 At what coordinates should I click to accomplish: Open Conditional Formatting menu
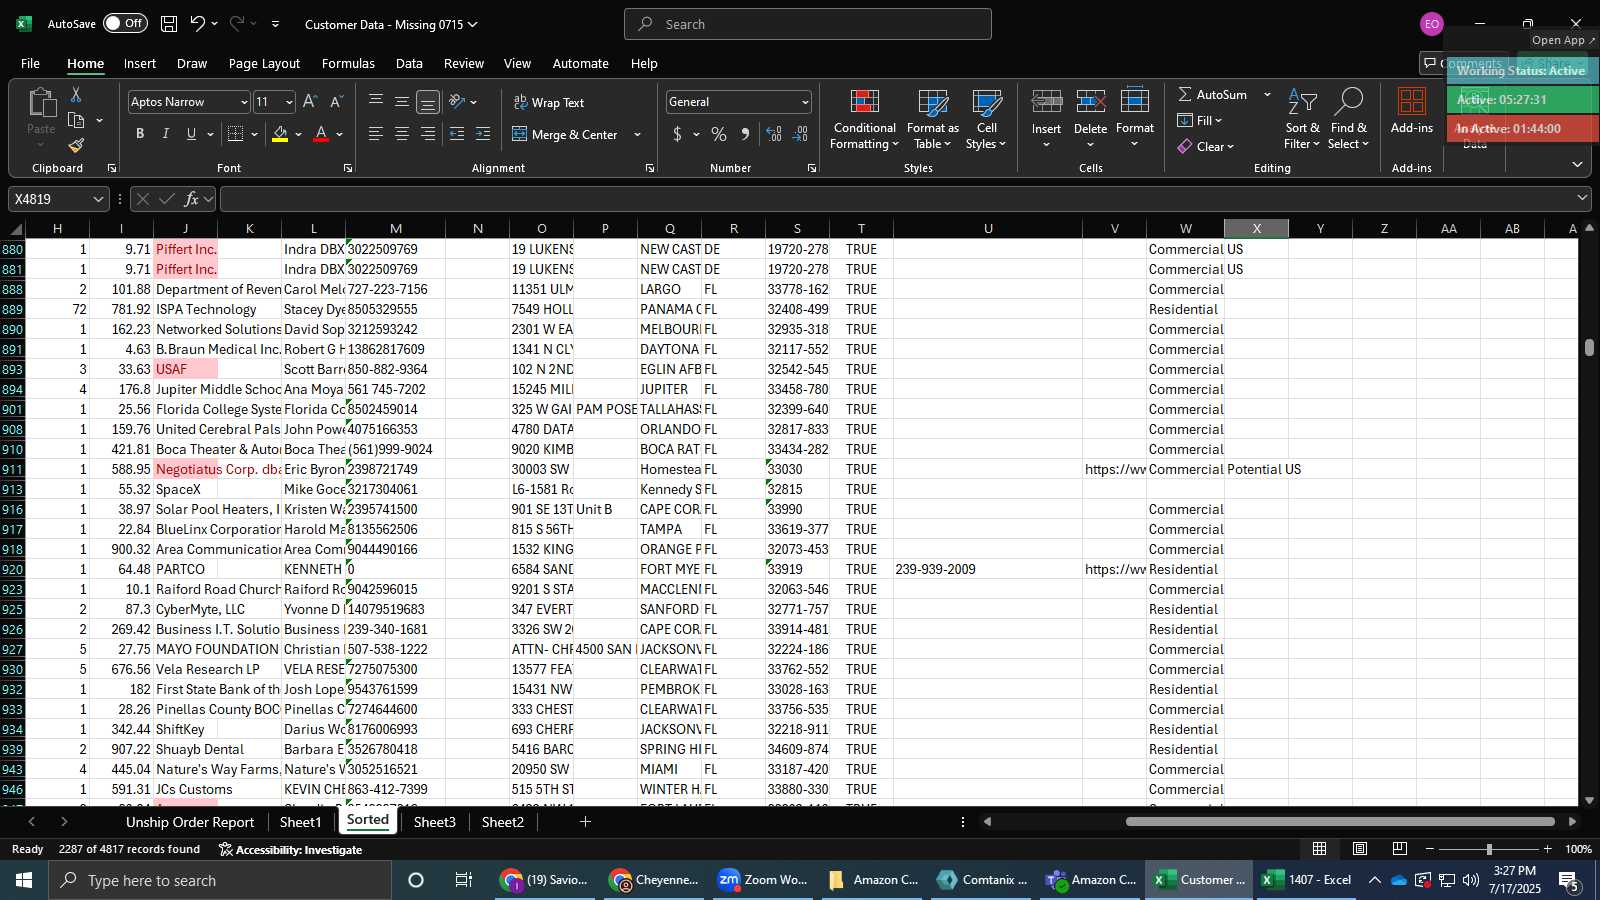coord(865,119)
